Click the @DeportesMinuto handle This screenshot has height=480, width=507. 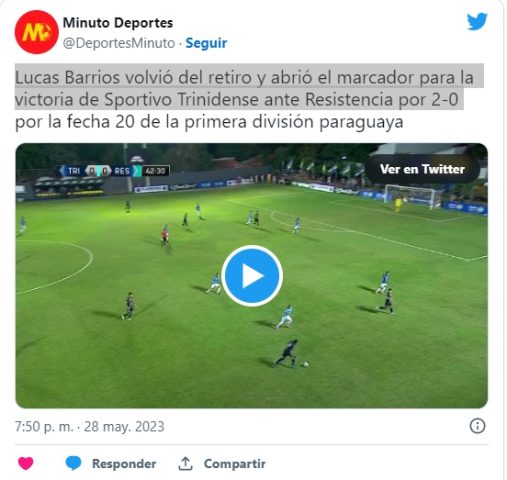click(x=119, y=43)
